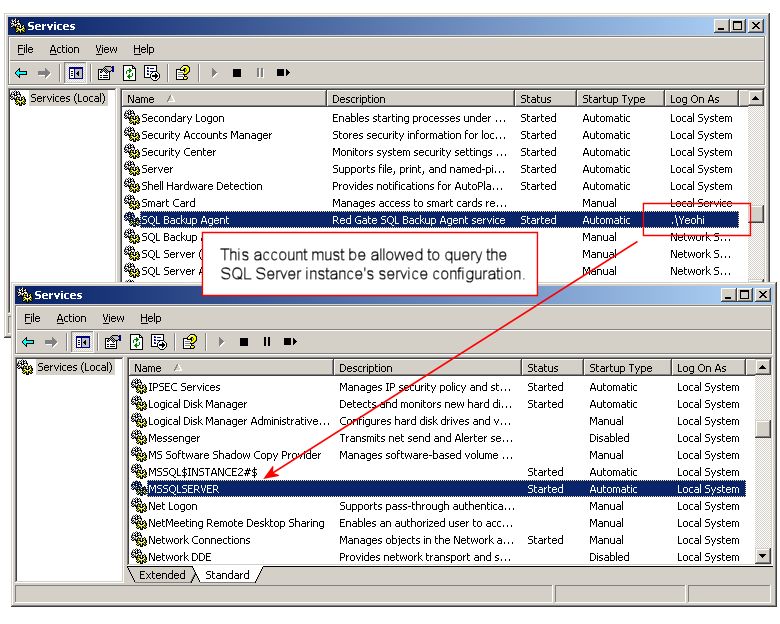Pause Service button in bottom Services window
This screenshot has height=624, width=780.
click(267, 342)
